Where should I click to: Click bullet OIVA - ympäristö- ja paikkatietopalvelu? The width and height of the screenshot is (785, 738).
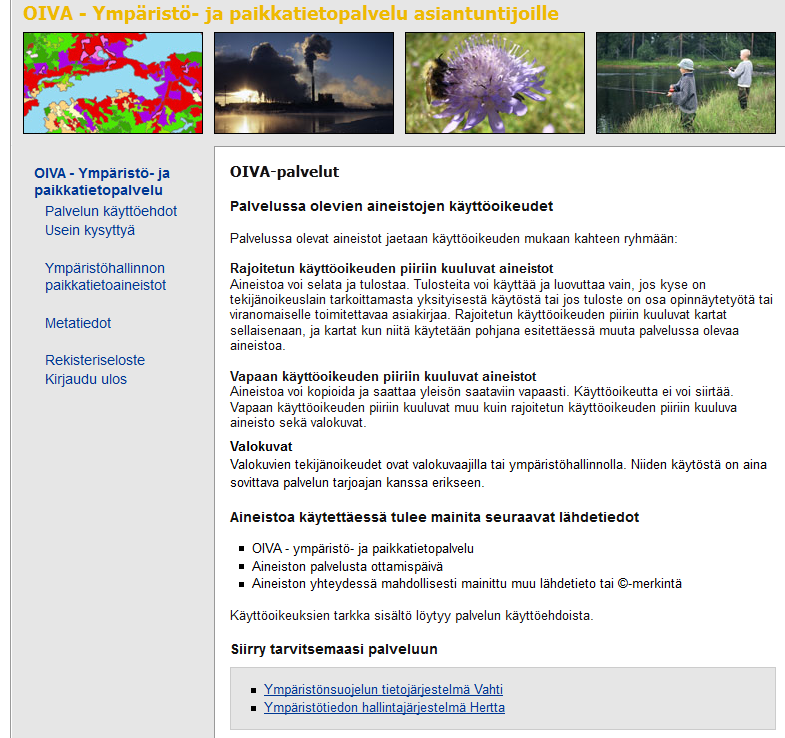(x=362, y=549)
